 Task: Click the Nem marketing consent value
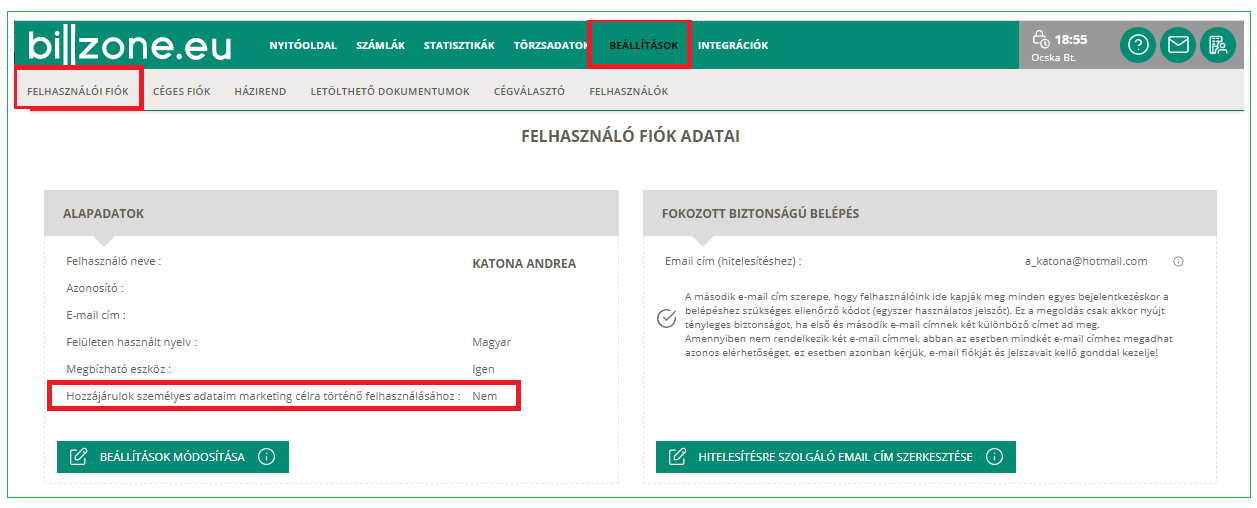pos(484,396)
